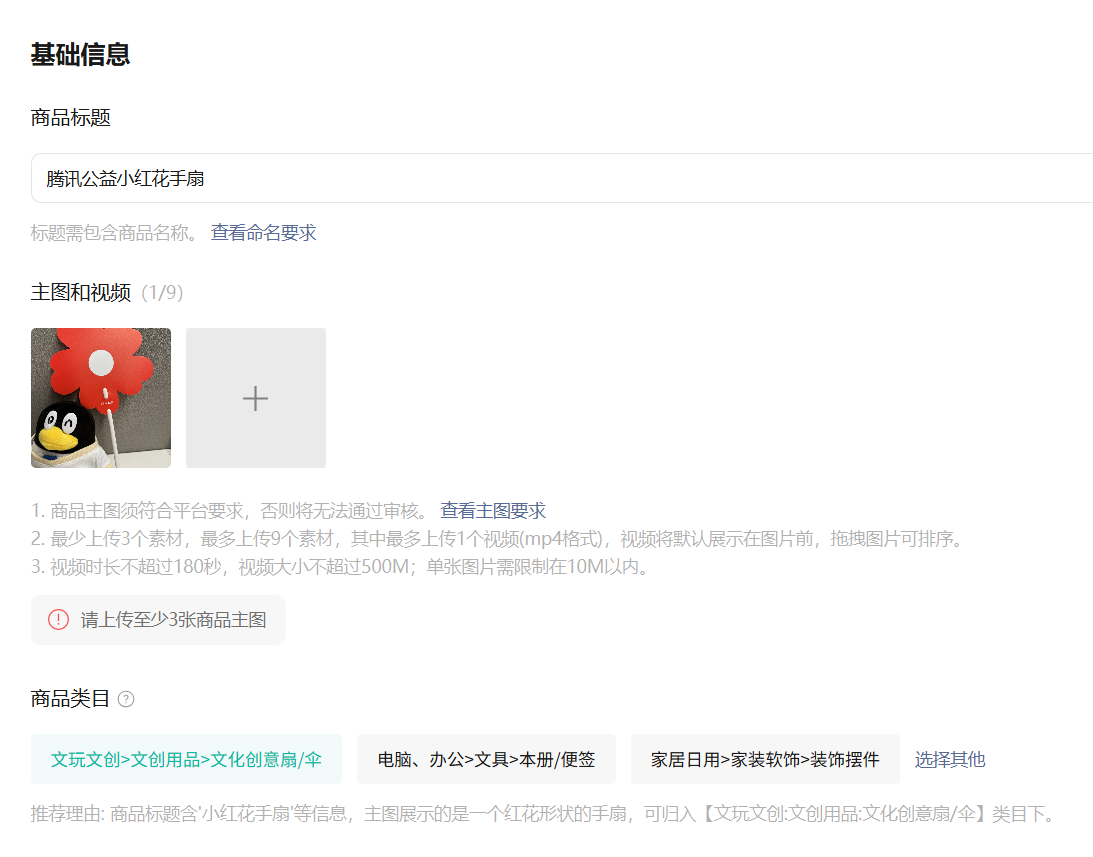Click the 基础信息 section heading

pos(80,54)
